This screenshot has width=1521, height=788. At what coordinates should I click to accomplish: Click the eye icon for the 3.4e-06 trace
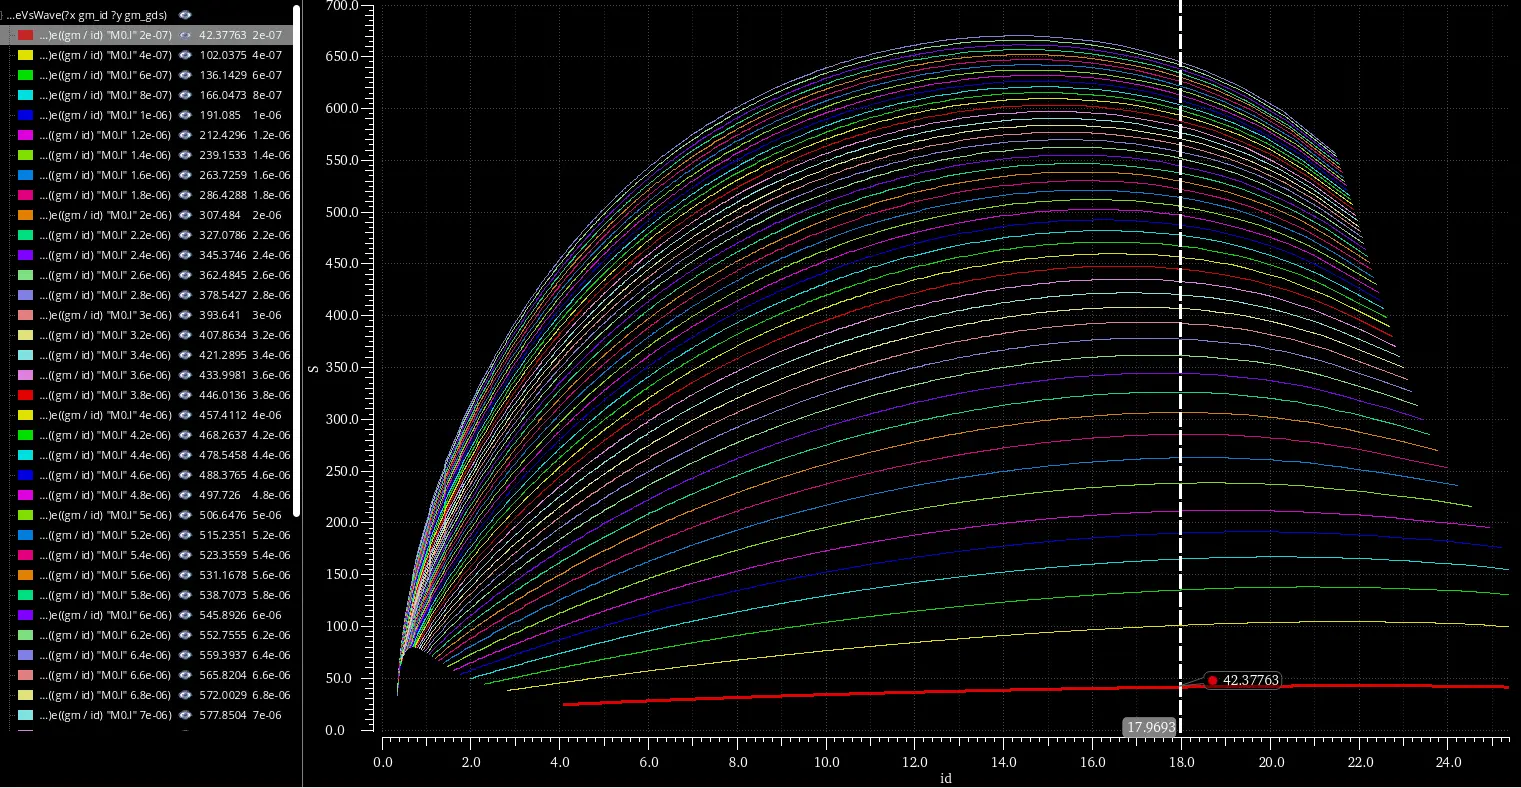(185, 355)
